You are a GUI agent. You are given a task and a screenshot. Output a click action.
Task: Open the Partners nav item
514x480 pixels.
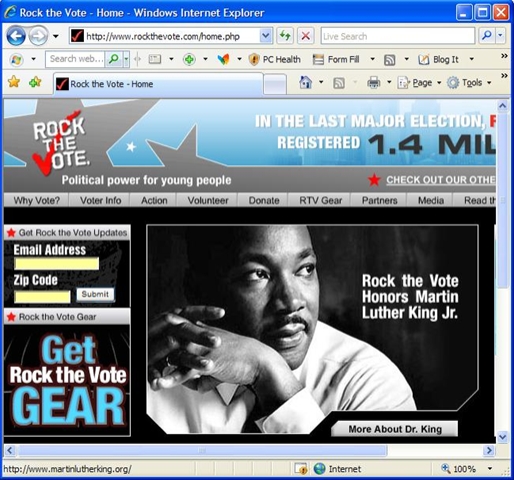click(379, 200)
